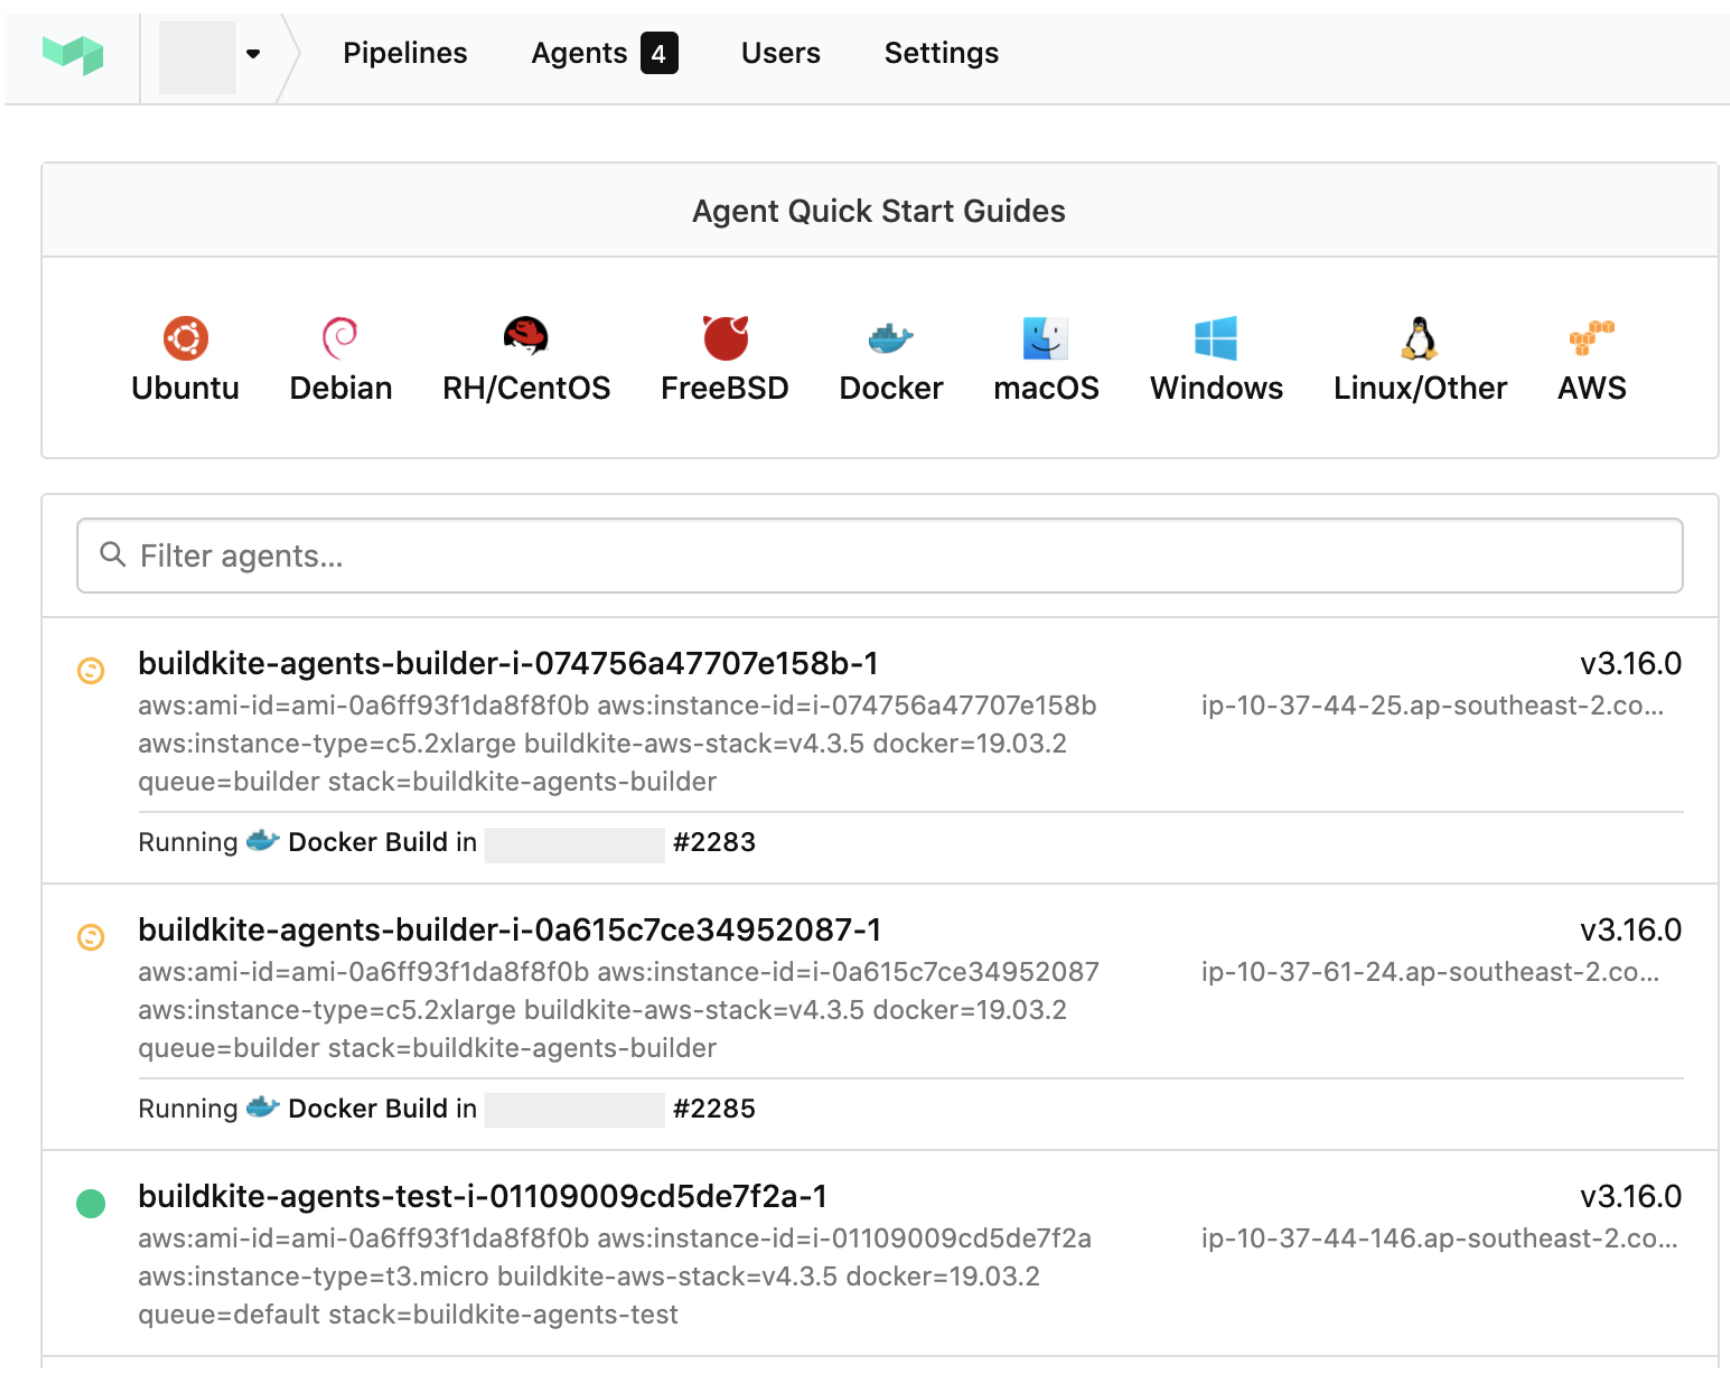Click aws:instance-id=i-074756a47707e158b metadata
The width and height of the screenshot is (1730, 1387).
tap(847, 706)
